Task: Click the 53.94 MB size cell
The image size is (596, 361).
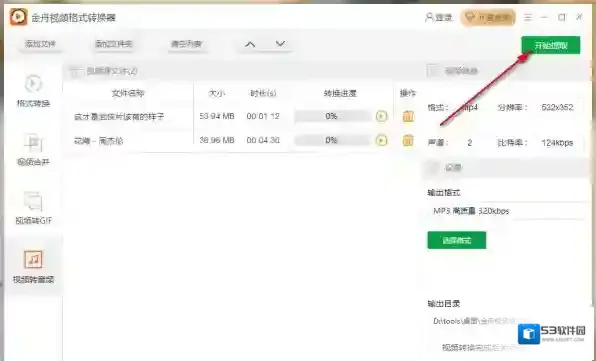Action: 217,116
